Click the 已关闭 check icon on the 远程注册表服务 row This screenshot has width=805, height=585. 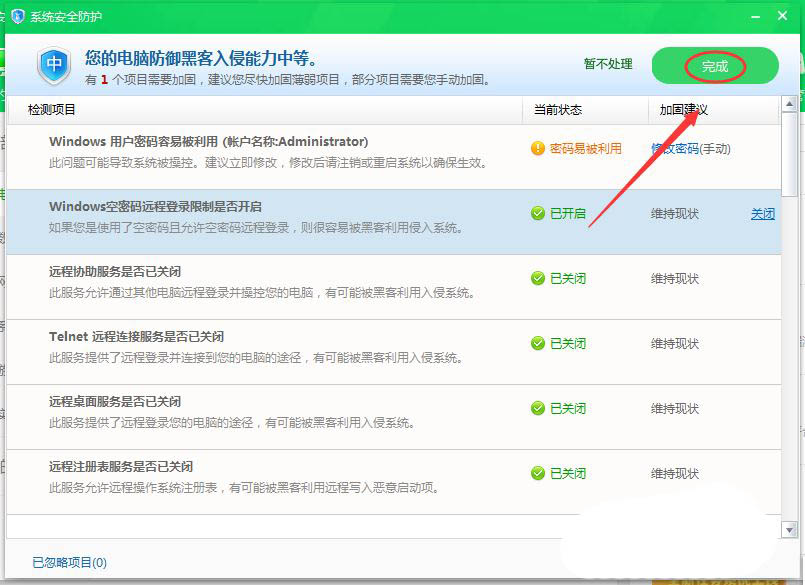536,472
